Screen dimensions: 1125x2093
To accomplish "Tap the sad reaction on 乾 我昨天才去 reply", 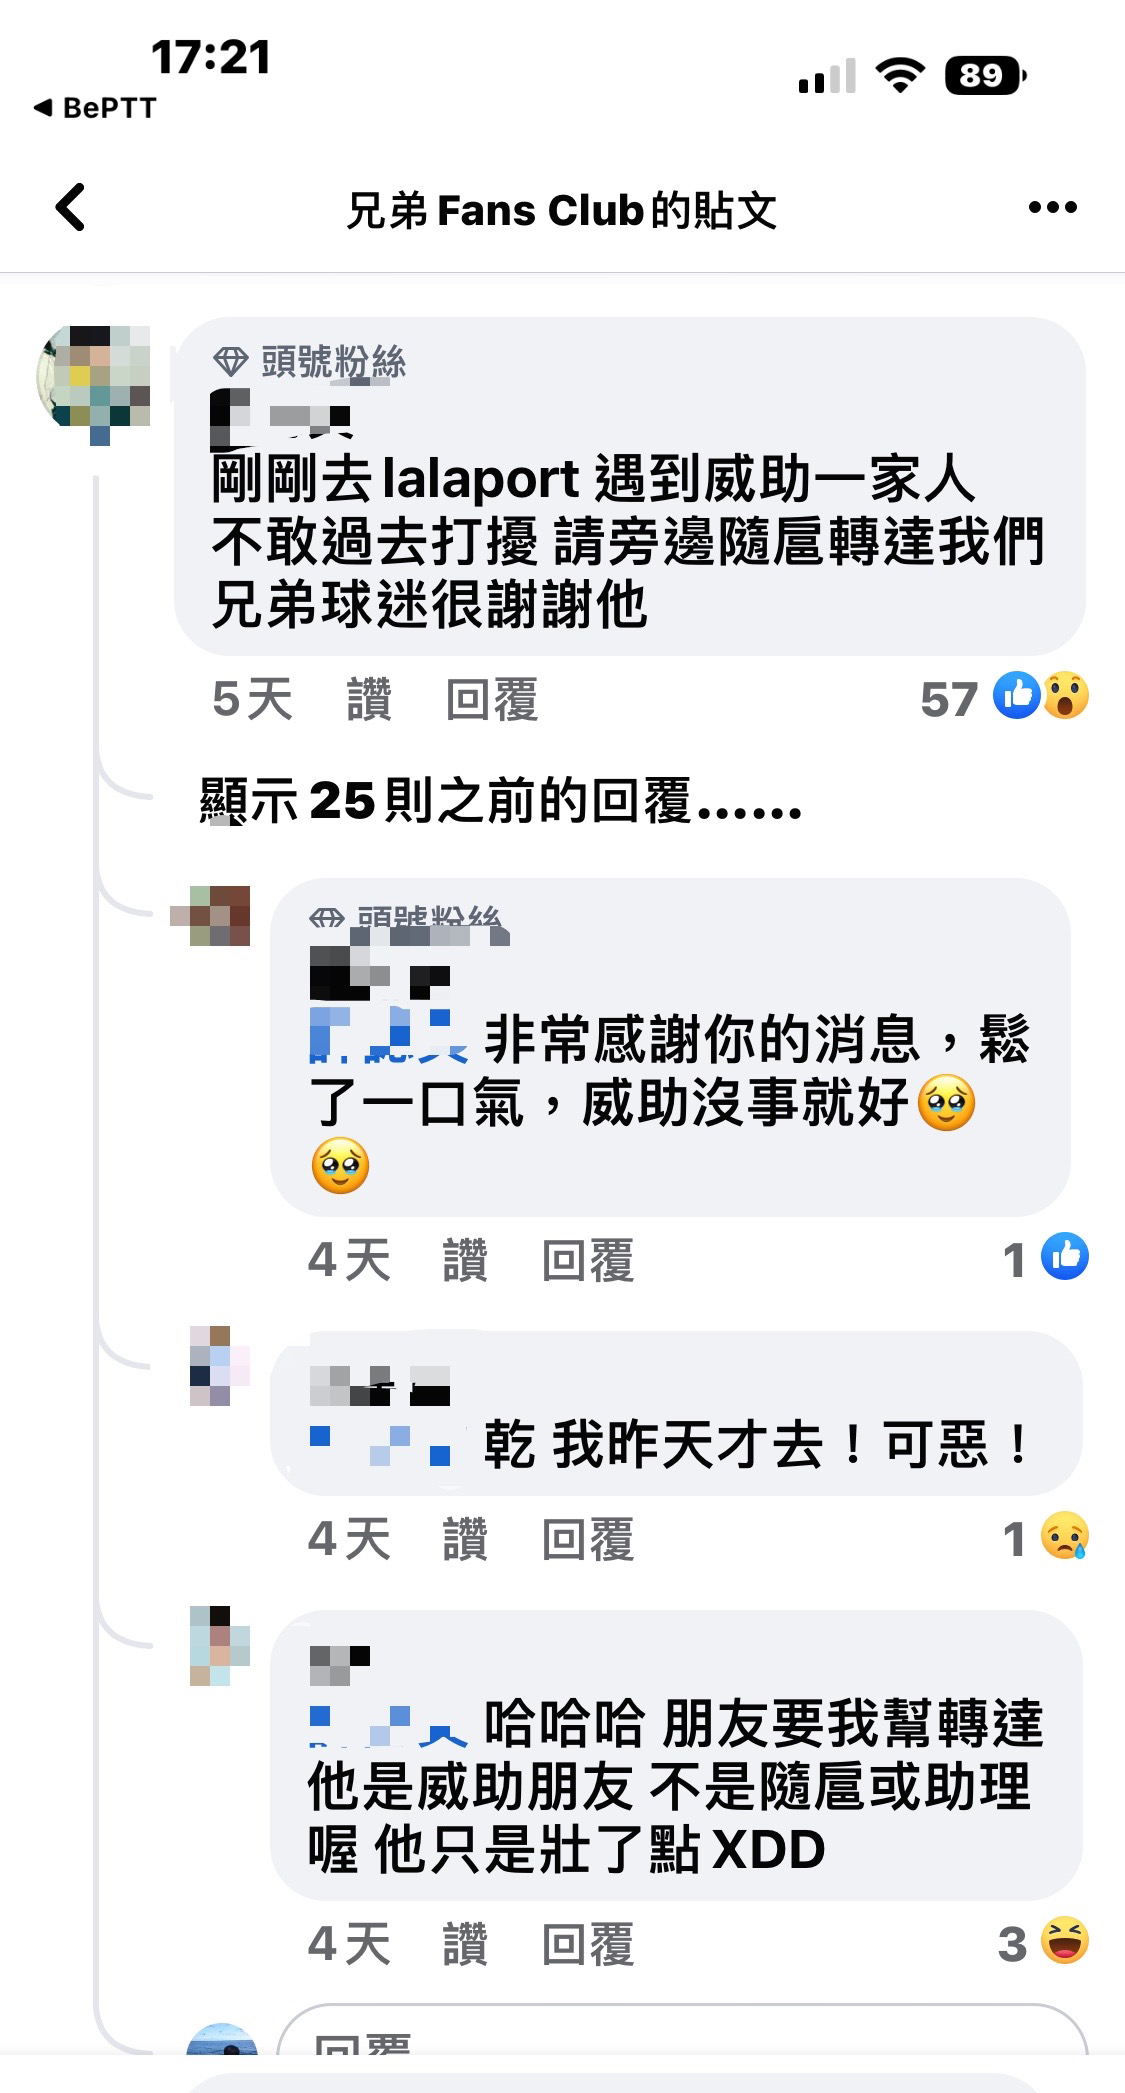I will click(x=1065, y=1536).
